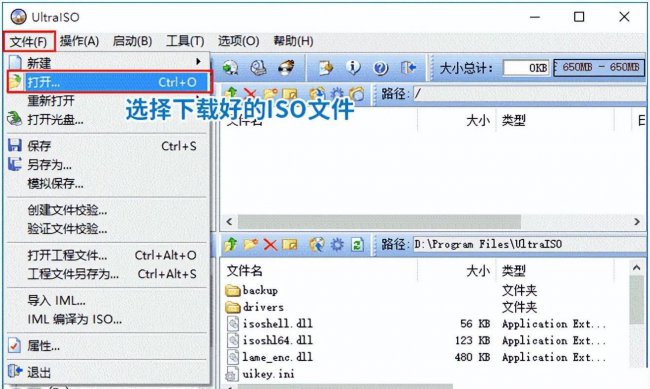Click the gear icon in local directory toolbar
Screen dimensions: 650x389
[337, 245]
